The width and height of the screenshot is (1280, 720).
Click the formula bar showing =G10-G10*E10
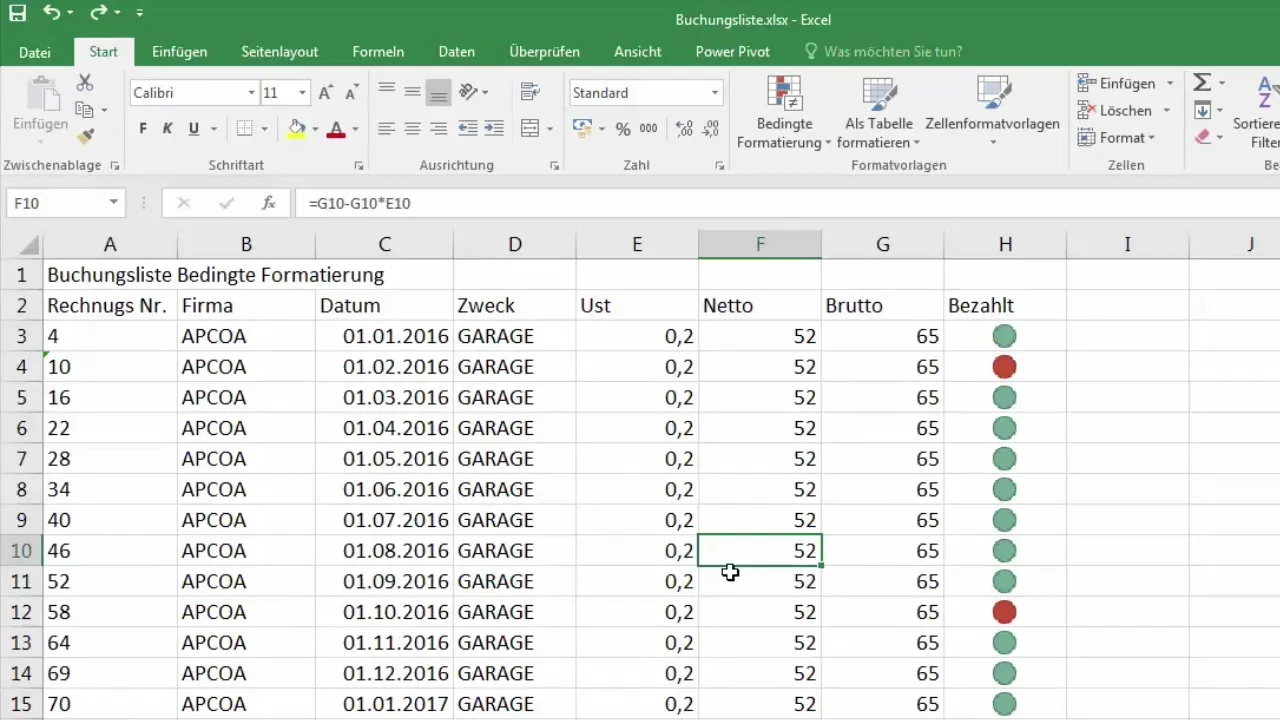coord(788,203)
